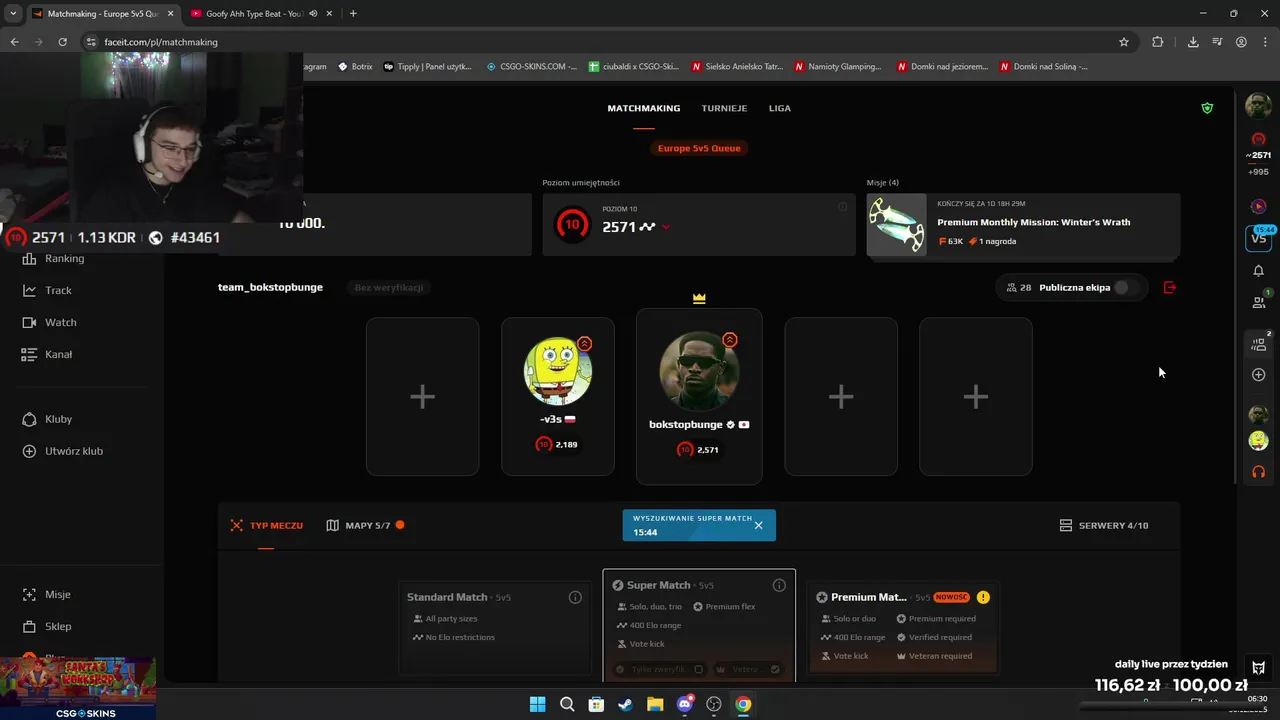Select the Standard Match card
The image size is (1280, 720).
tap(495, 627)
